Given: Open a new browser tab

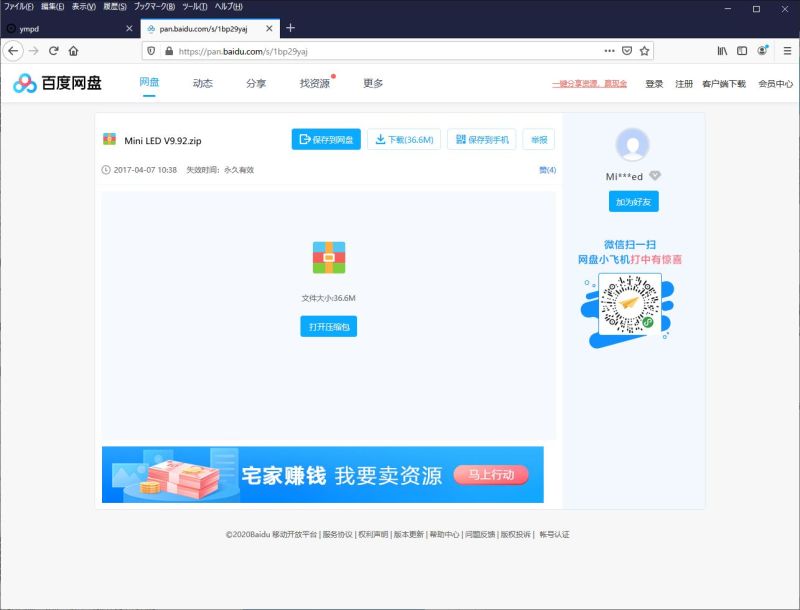Looking at the screenshot, I should click(290, 28).
